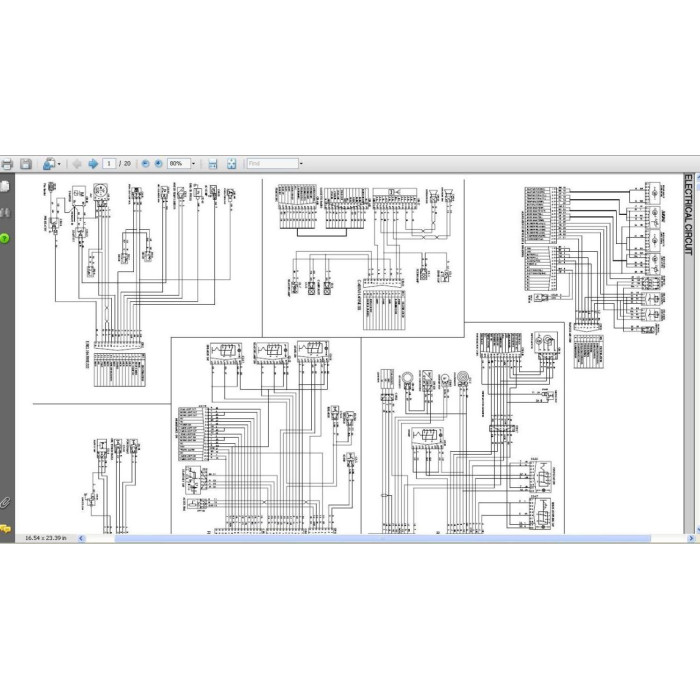The height and width of the screenshot is (700, 700).
Task: Click the 80% zoom level field
Action: click(179, 164)
